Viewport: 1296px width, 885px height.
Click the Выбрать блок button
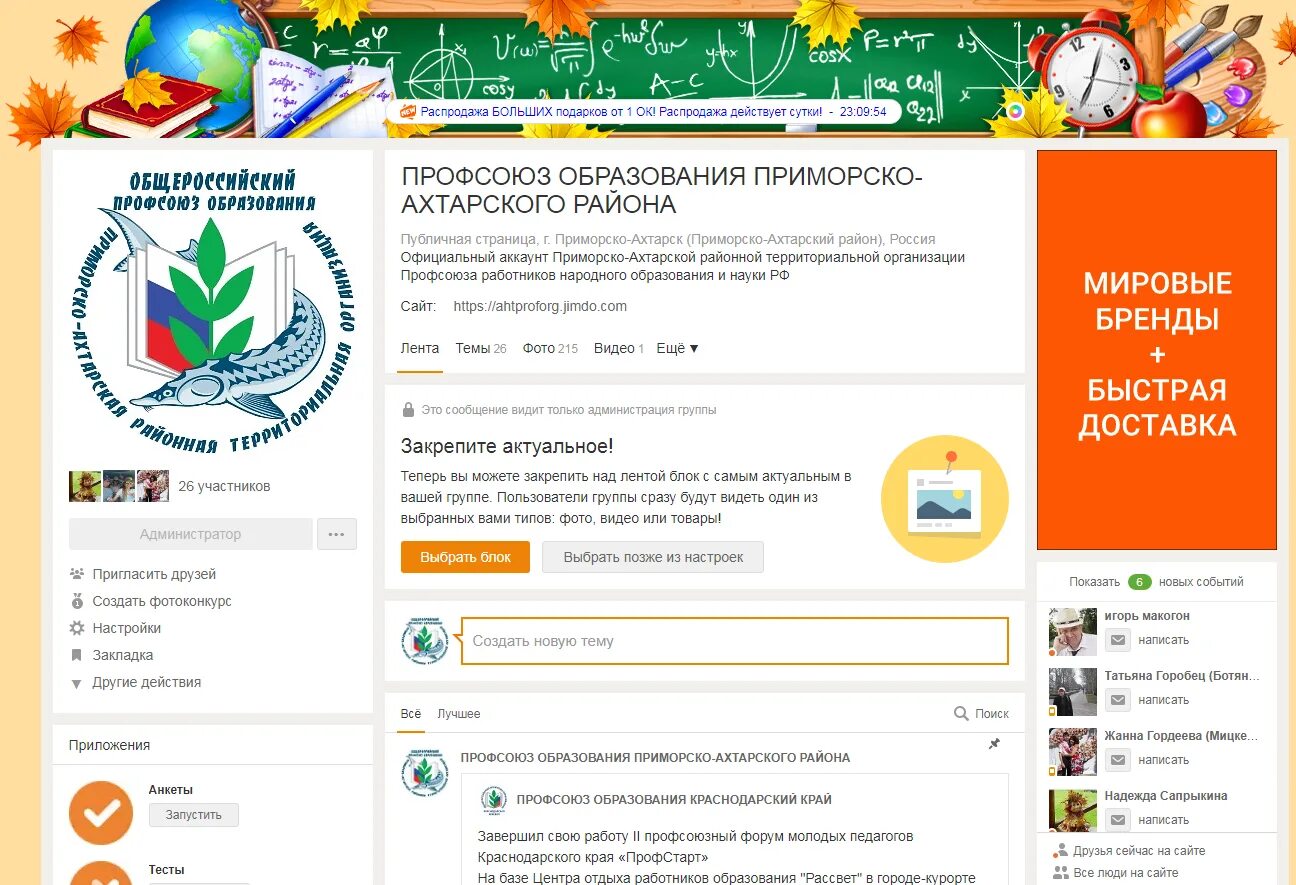(x=465, y=557)
